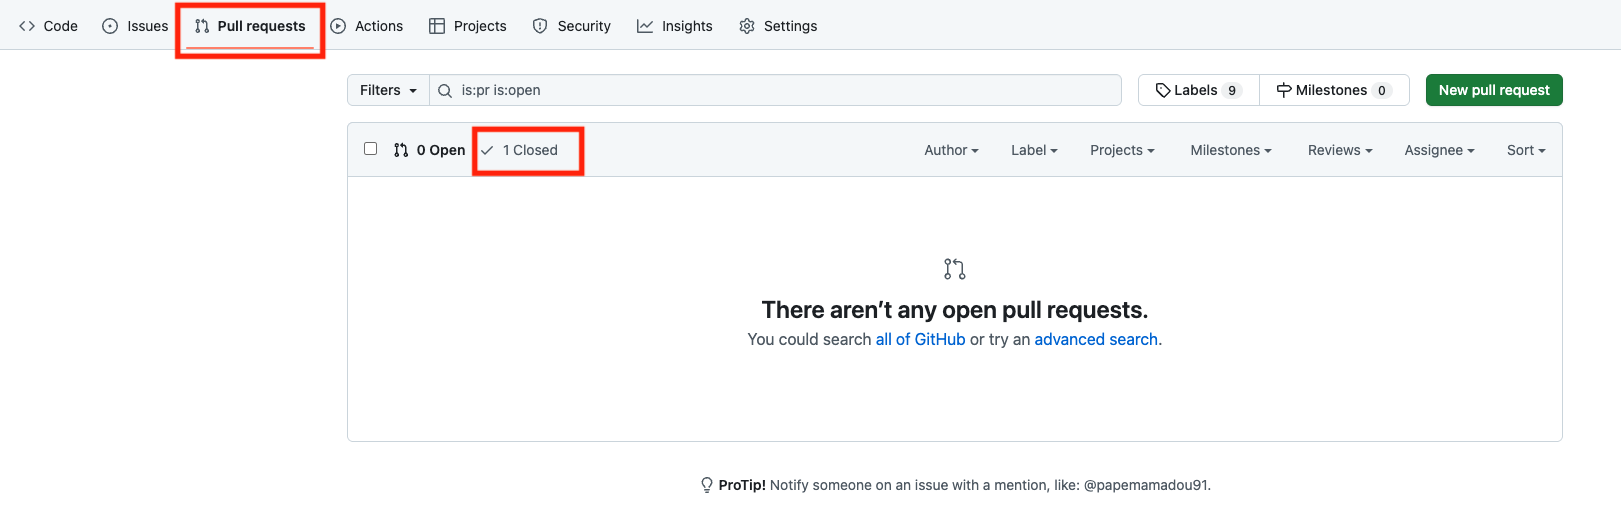This screenshot has width=1621, height=520.
Task: Open the Filters dropdown
Action: [x=388, y=90]
